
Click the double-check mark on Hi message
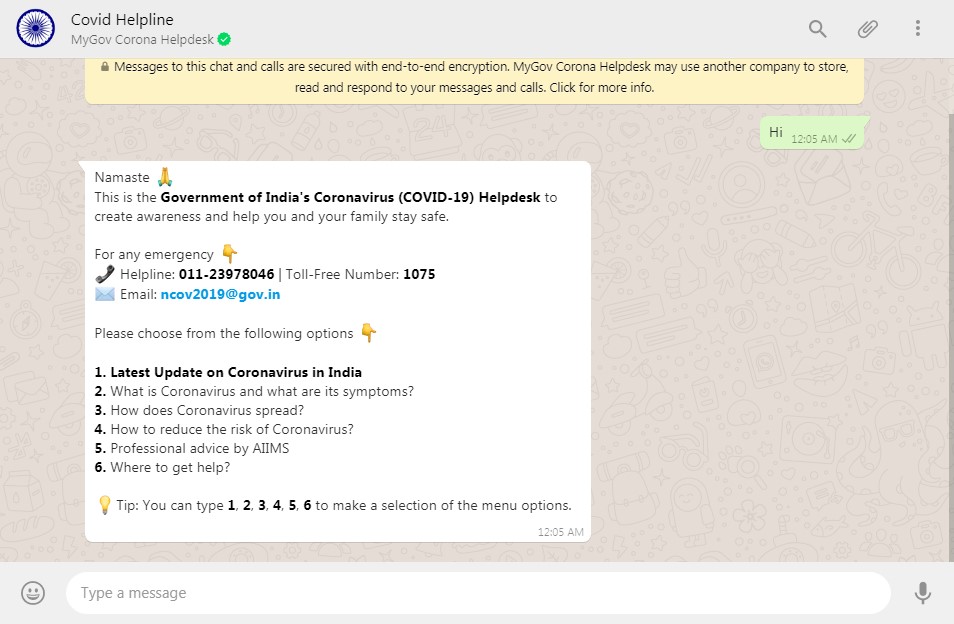pos(849,139)
